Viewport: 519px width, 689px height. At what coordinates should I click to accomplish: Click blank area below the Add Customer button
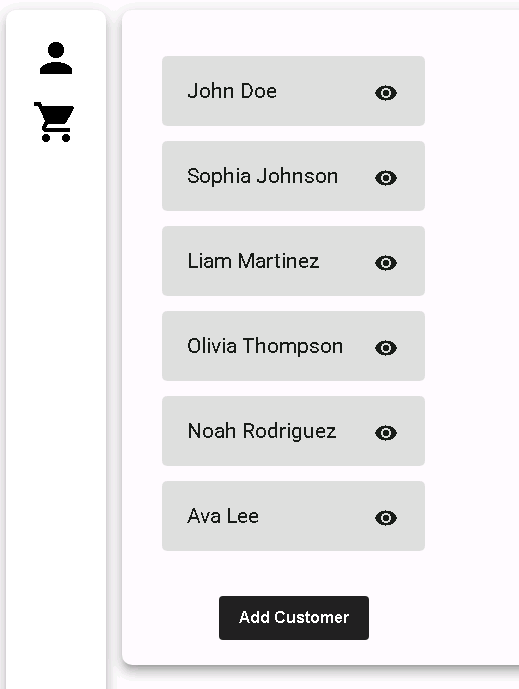(294, 652)
